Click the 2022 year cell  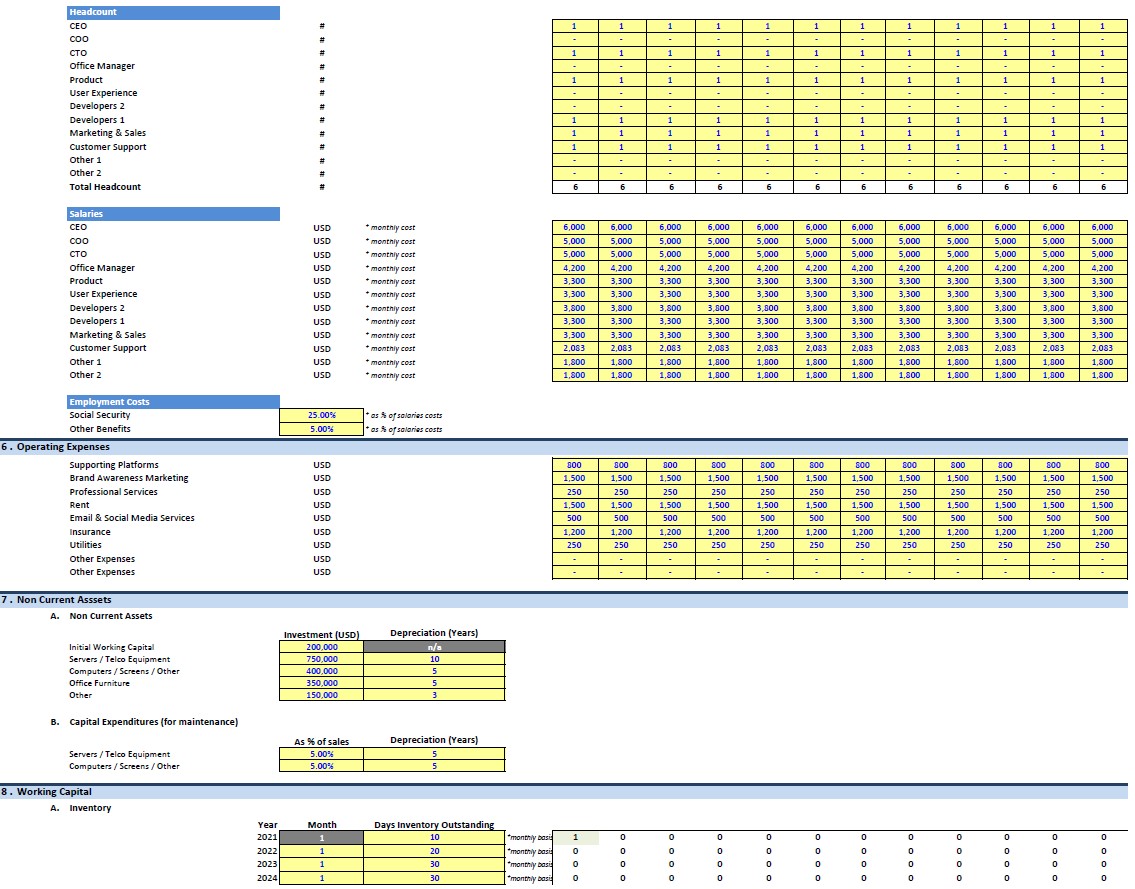[267, 851]
